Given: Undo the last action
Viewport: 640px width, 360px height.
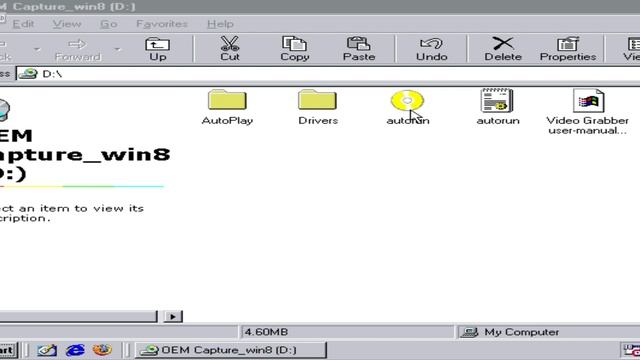Looking at the screenshot, I should (431, 49).
